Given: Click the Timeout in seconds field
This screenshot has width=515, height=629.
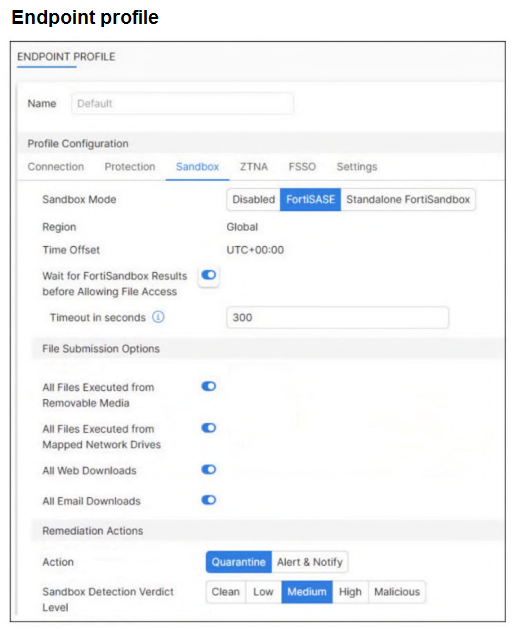Looking at the screenshot, I should [x=337, y=317].
